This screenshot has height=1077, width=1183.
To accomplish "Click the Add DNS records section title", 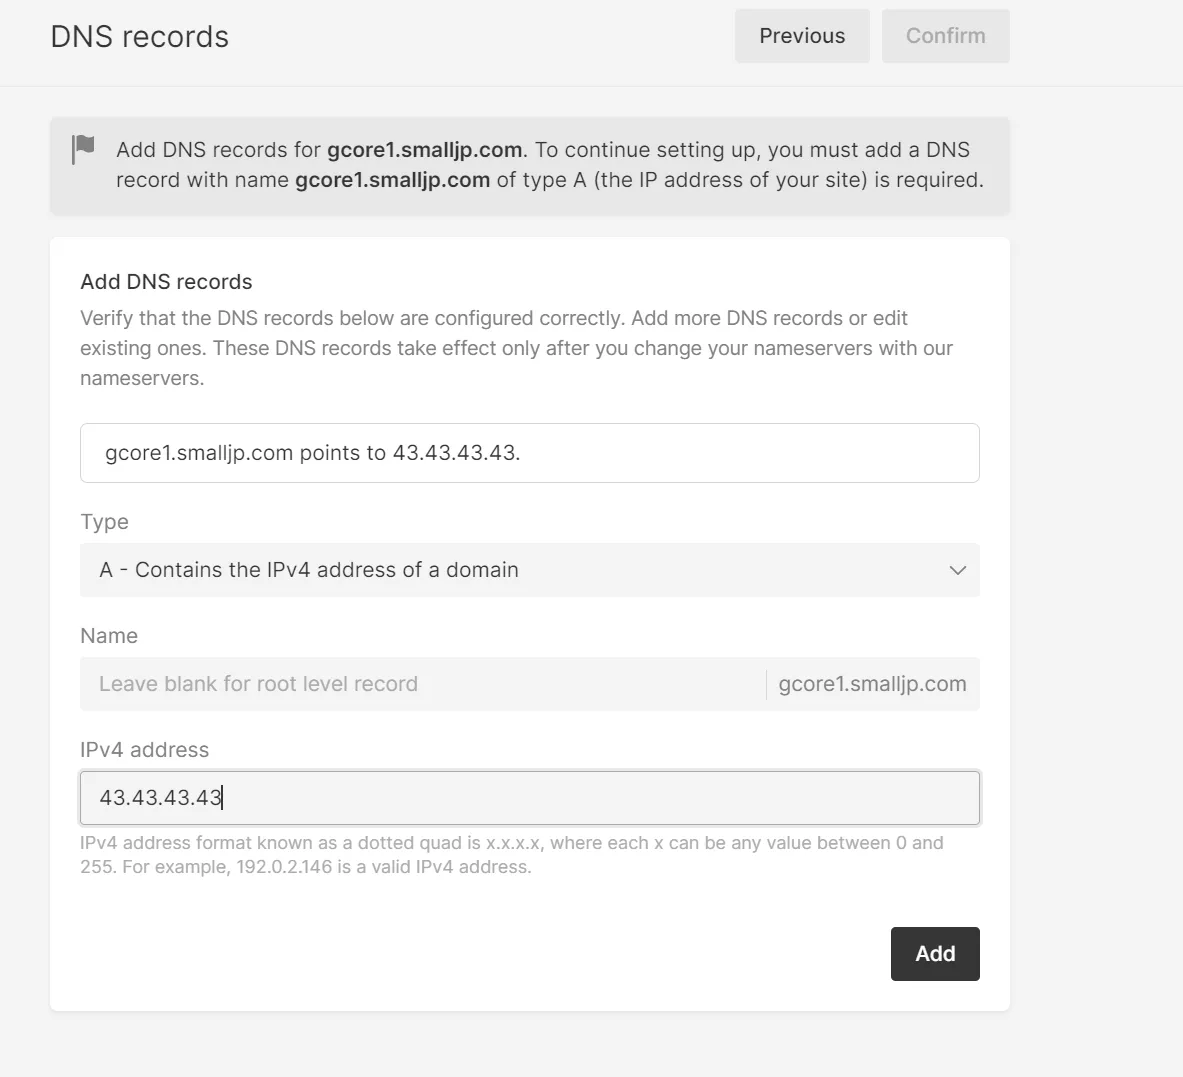I will tap(166, 282).
